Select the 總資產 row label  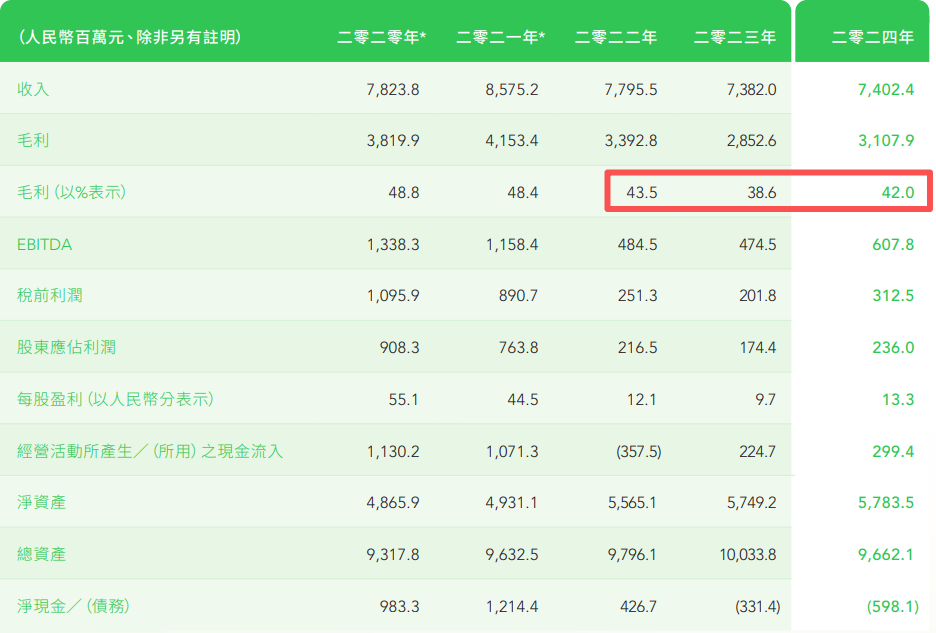(41, 554)
